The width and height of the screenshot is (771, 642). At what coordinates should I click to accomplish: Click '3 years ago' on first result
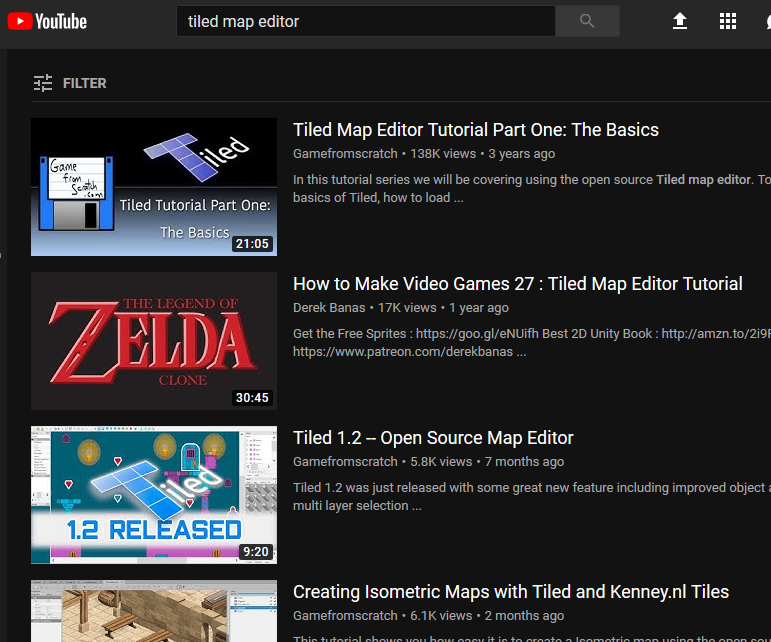click(x=522, y=153)
